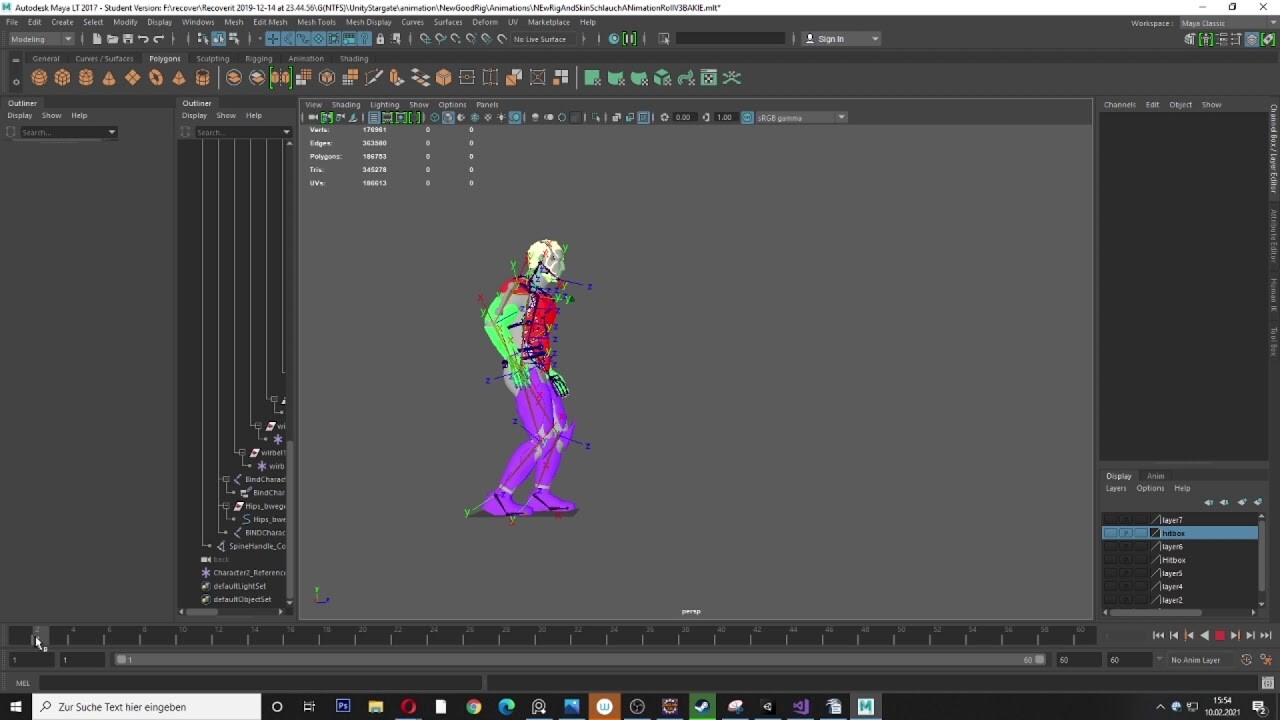Select the Polygon Sphere creation tool
This screenshot has height=720, width=1280.
coord(39,77)
